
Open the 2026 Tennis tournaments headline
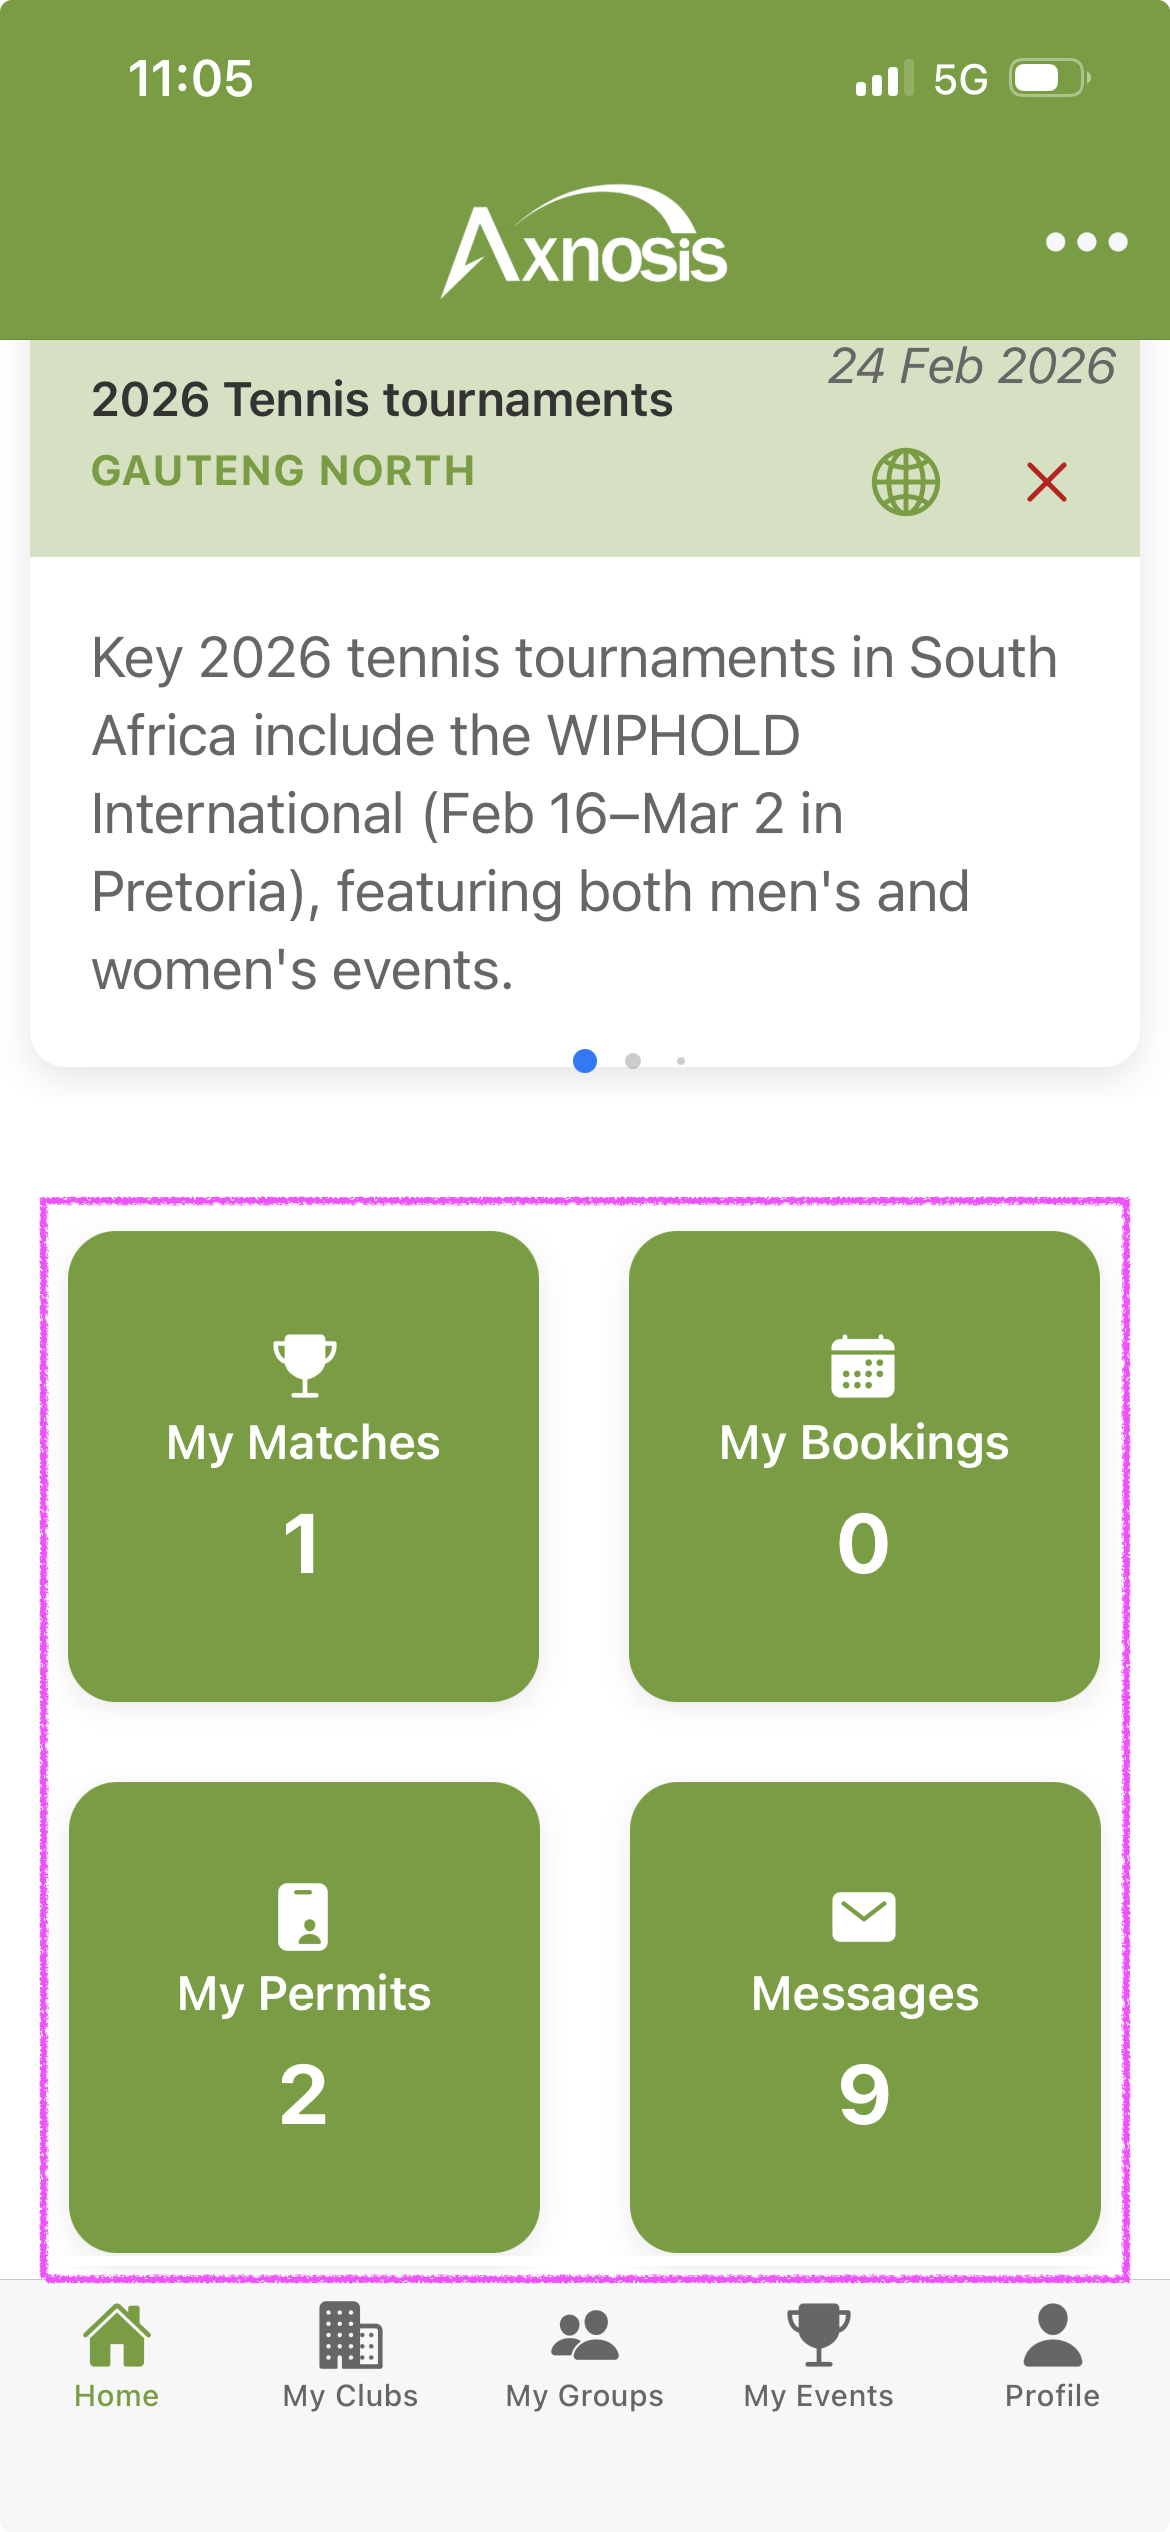(382, 400)
